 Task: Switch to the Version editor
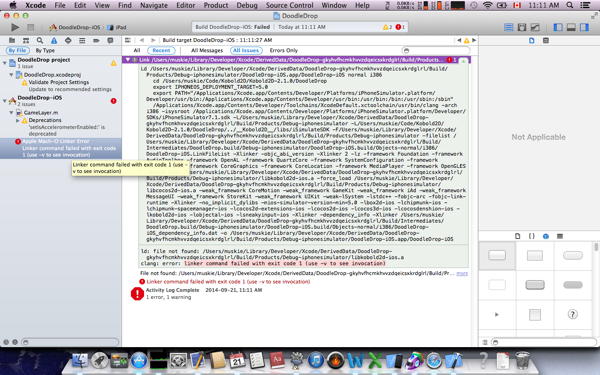click(x=535, y=27)
